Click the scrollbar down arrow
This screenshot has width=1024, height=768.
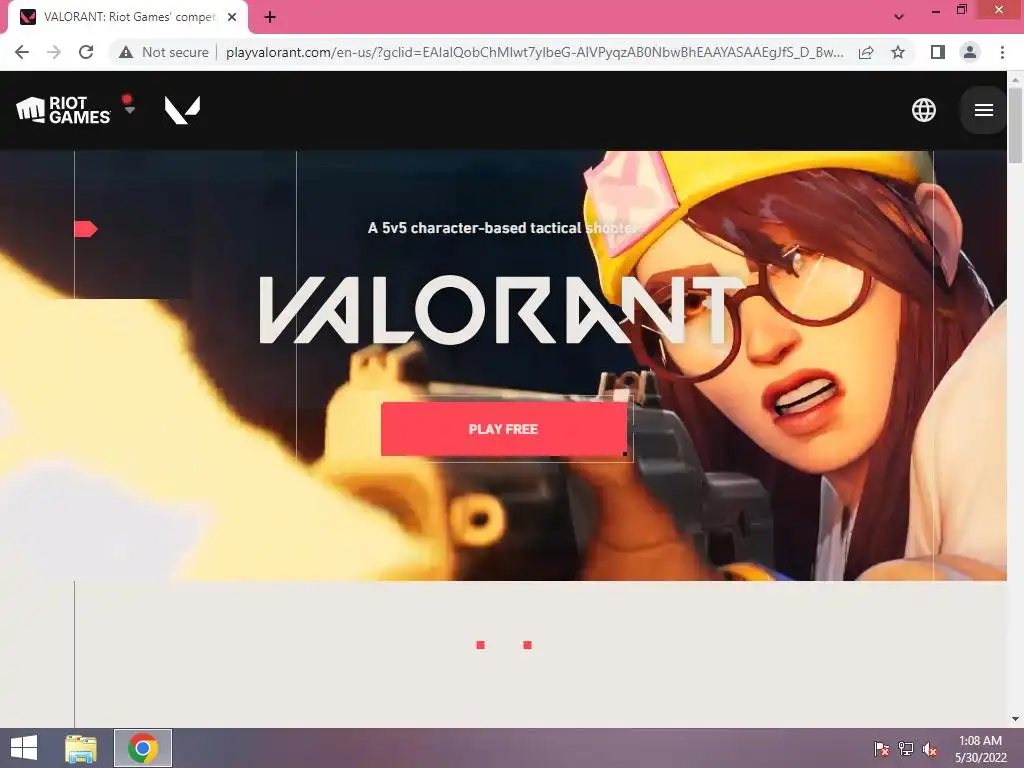click(1015, 719)
